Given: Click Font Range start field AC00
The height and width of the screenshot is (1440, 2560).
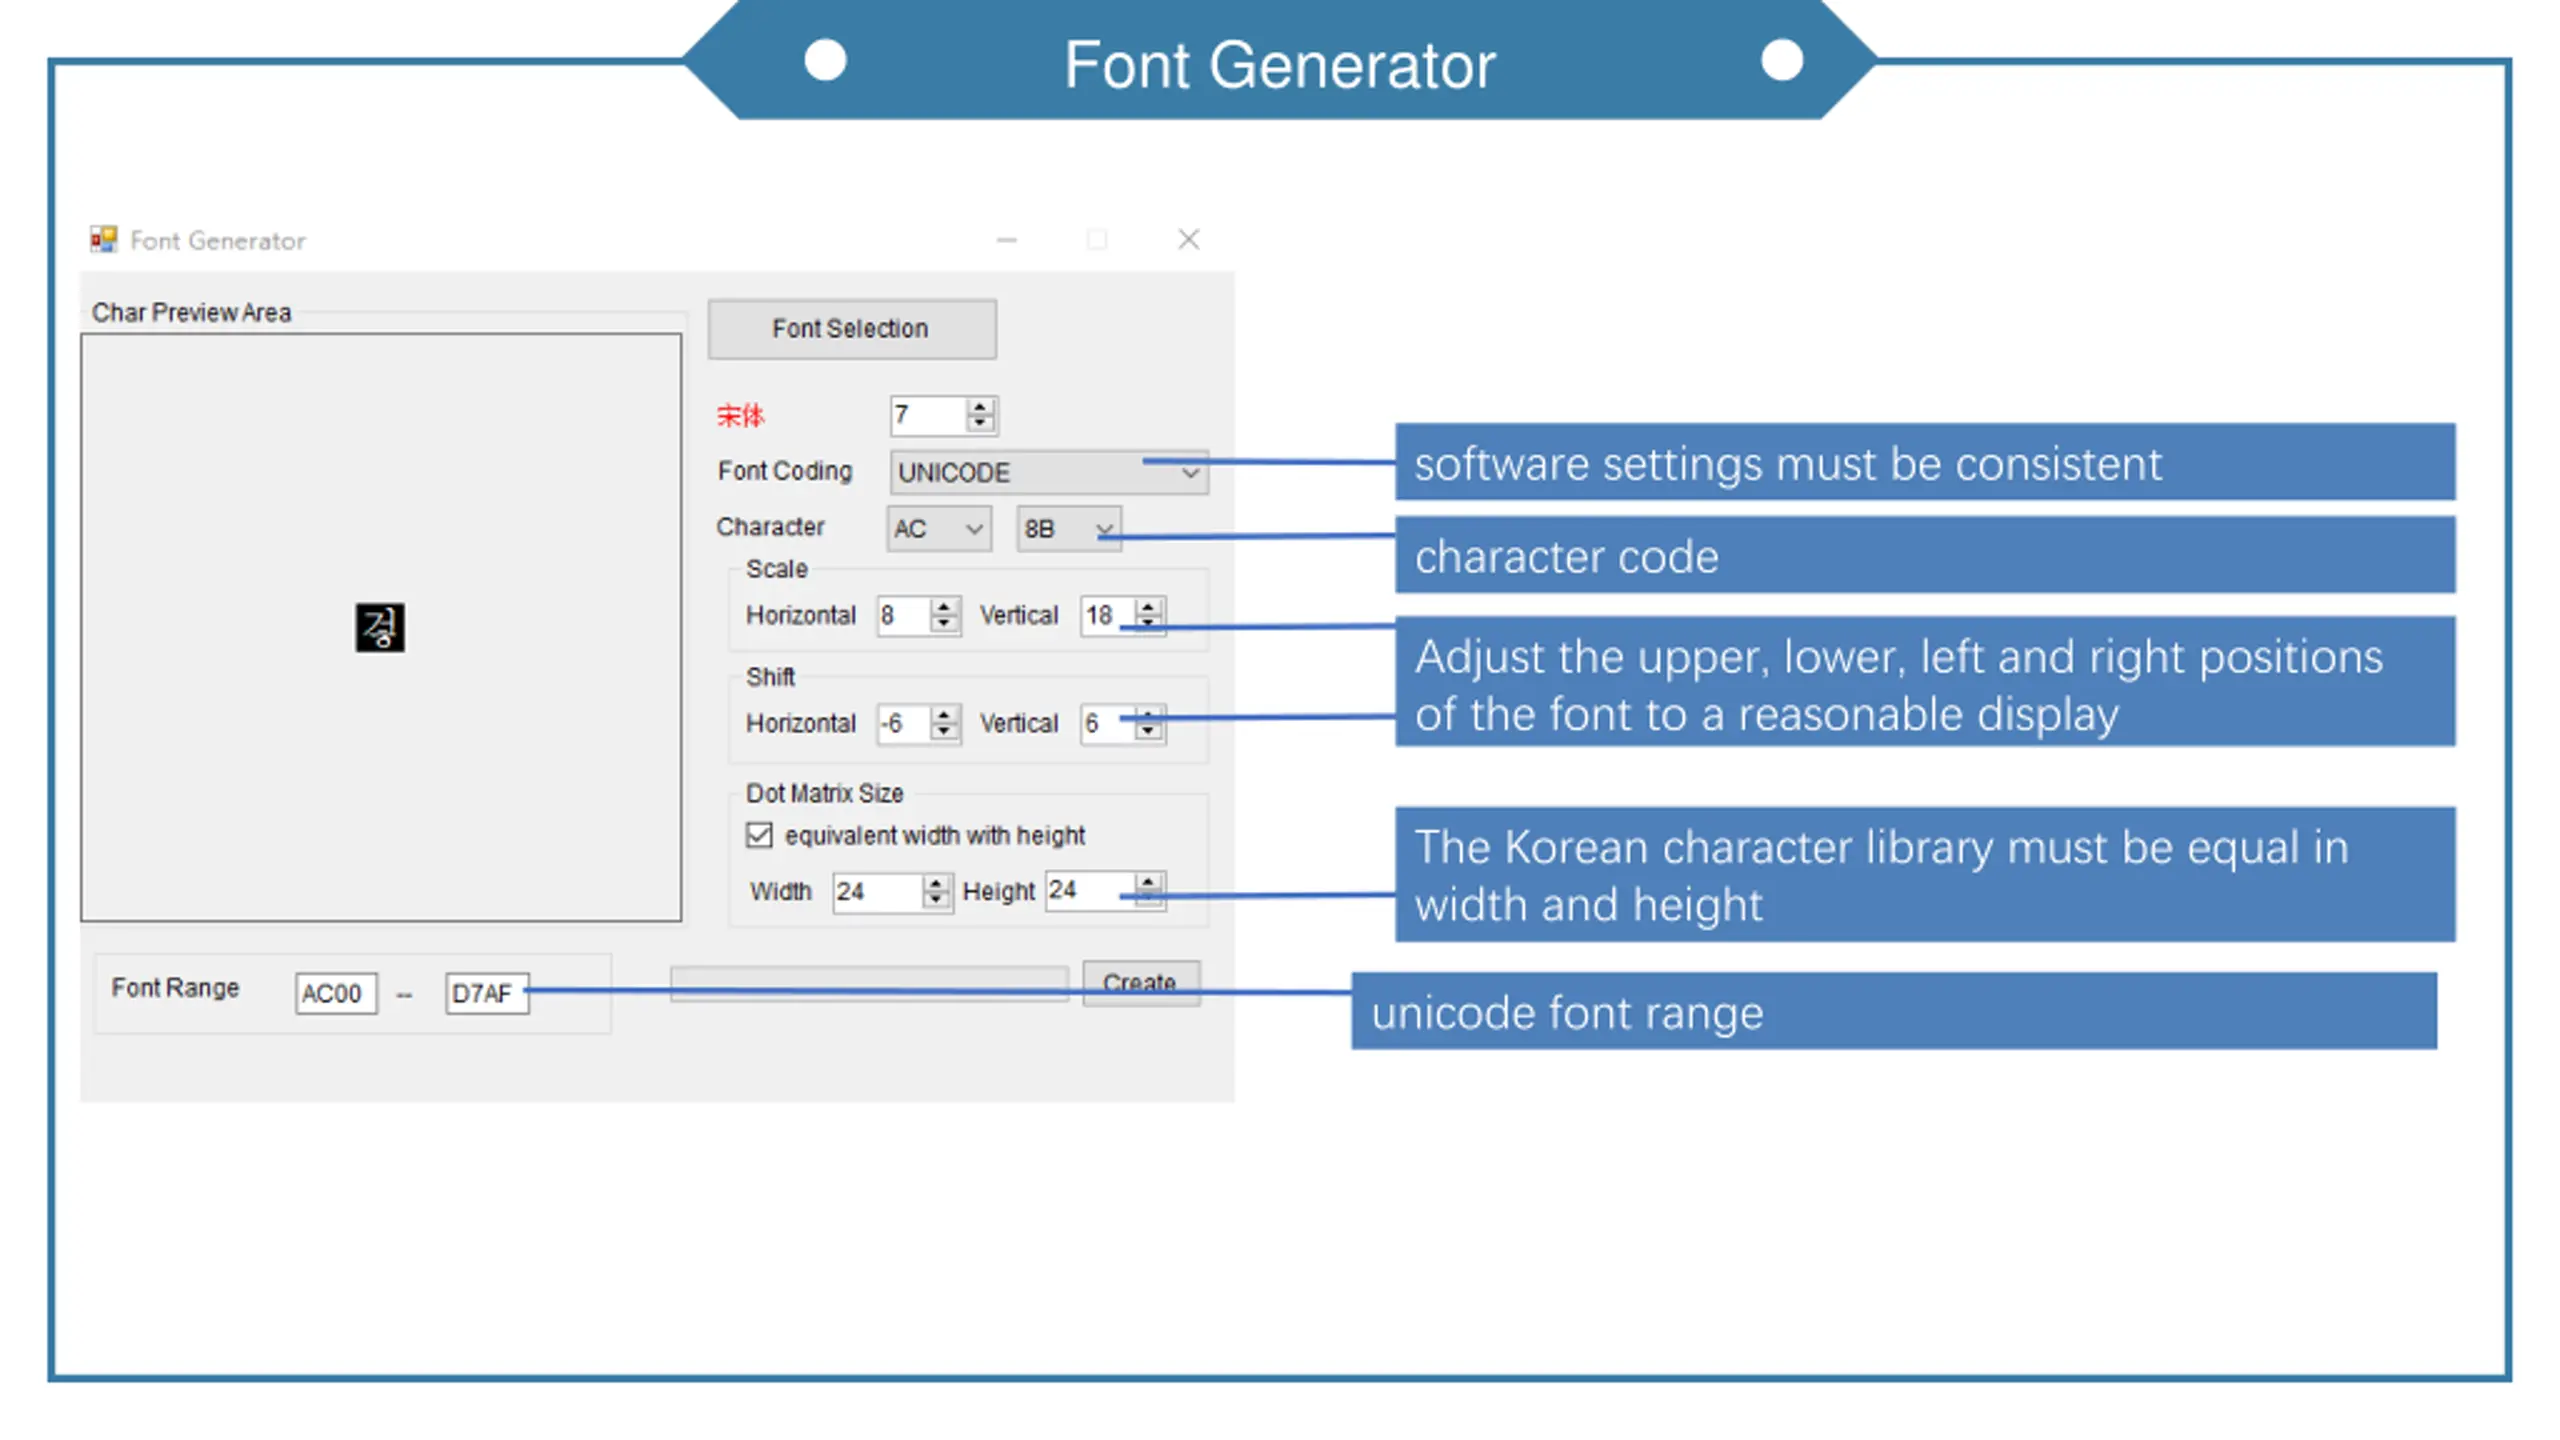Looking at the screenshot, I should click(336, 993).
